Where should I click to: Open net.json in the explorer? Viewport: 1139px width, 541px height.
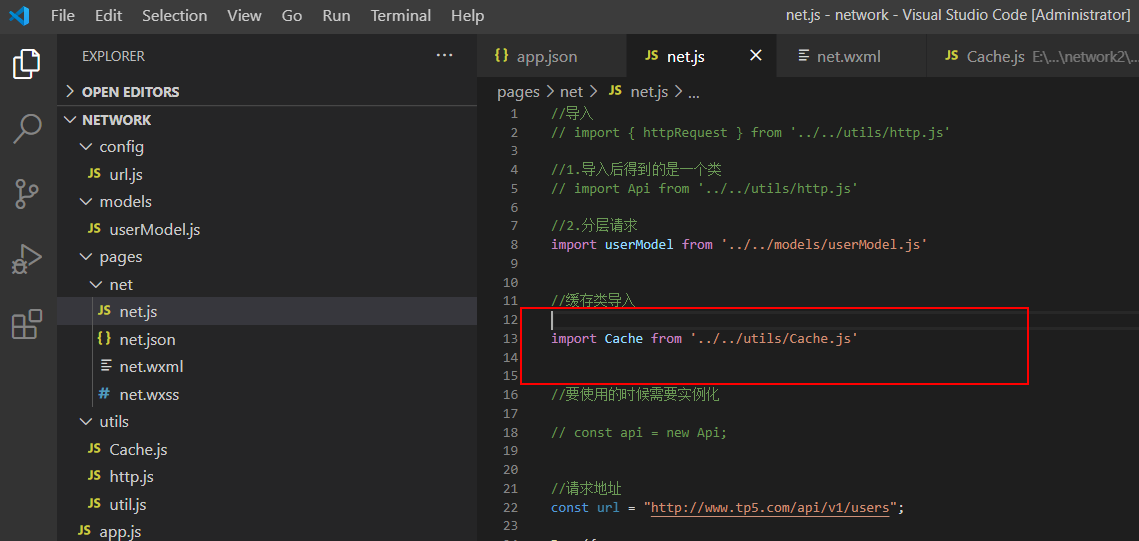[267, 339]
